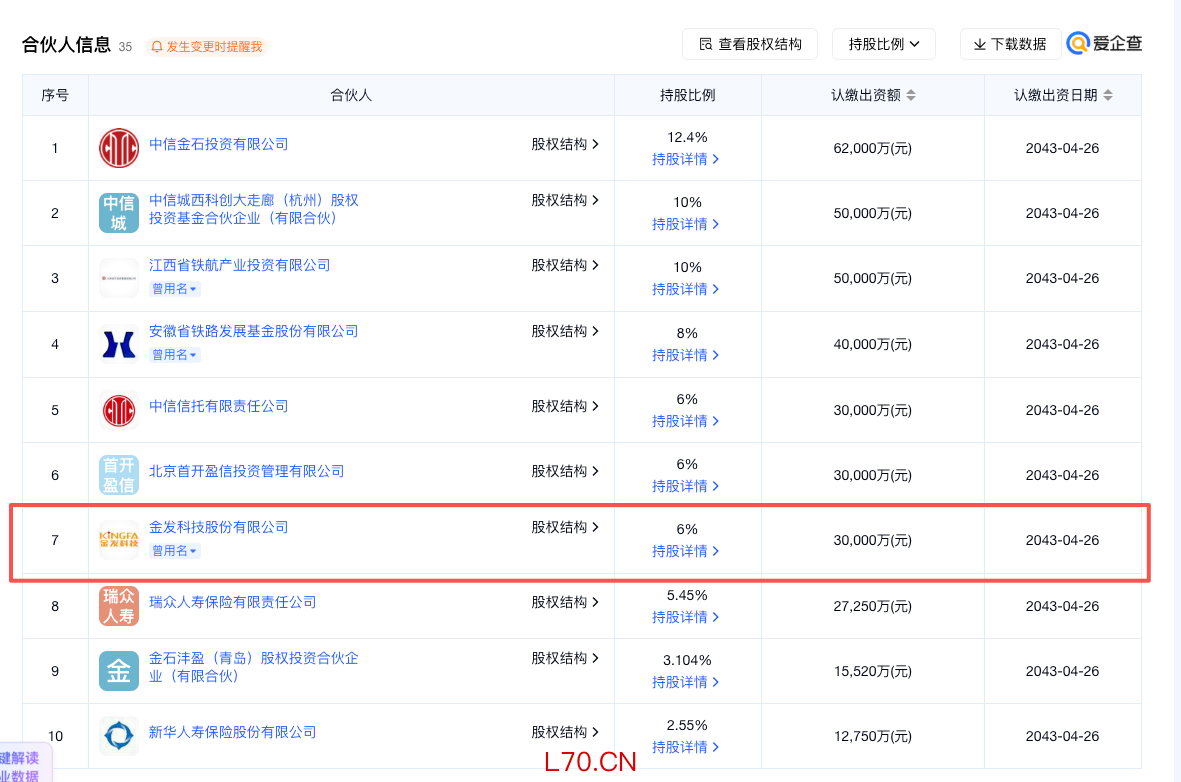The height and width of the screenshot is (782, 1181).
Task: Open 股权结构 for 中信城西科创大走廊 fund
Action: point(565,200)
